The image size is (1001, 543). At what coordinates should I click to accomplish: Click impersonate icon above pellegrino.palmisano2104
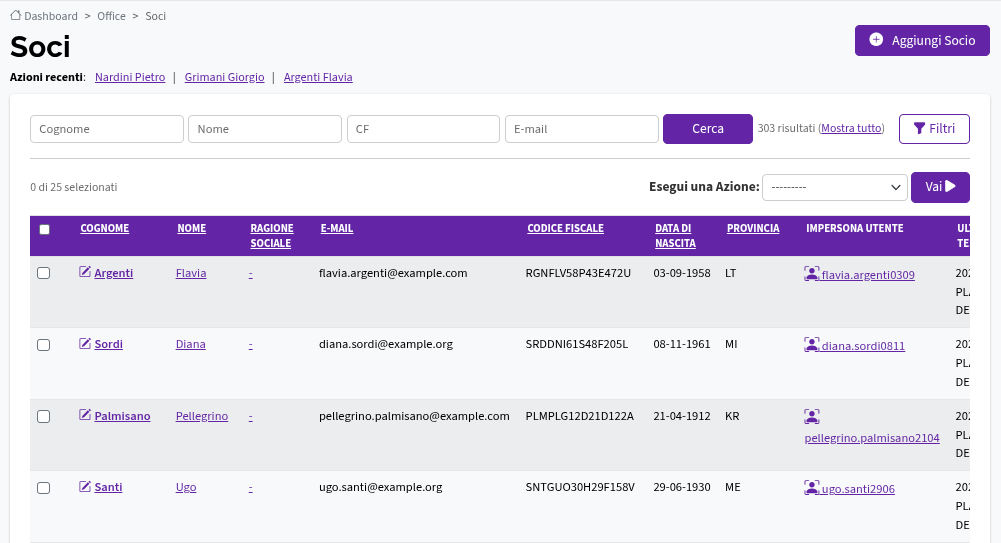[x=811, y=417]
